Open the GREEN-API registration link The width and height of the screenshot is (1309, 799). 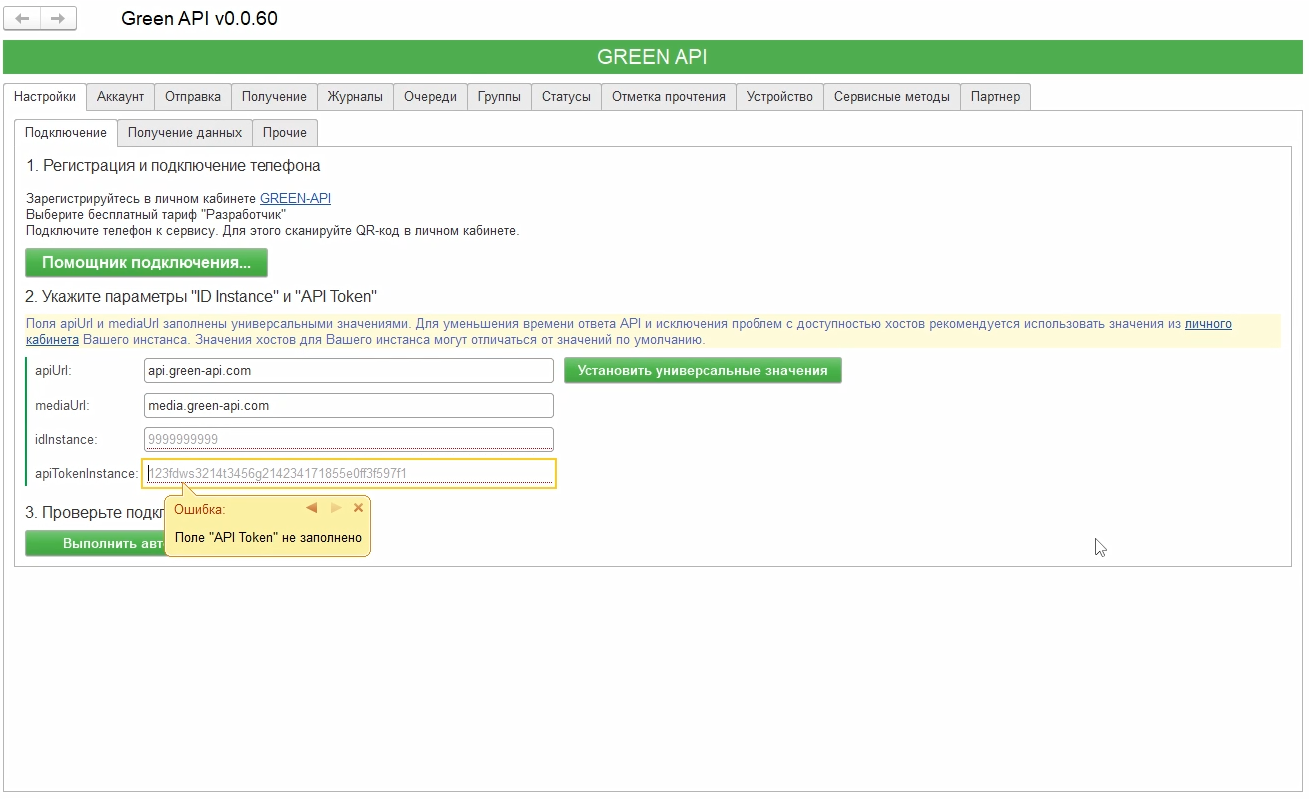(x=295, y=198)
